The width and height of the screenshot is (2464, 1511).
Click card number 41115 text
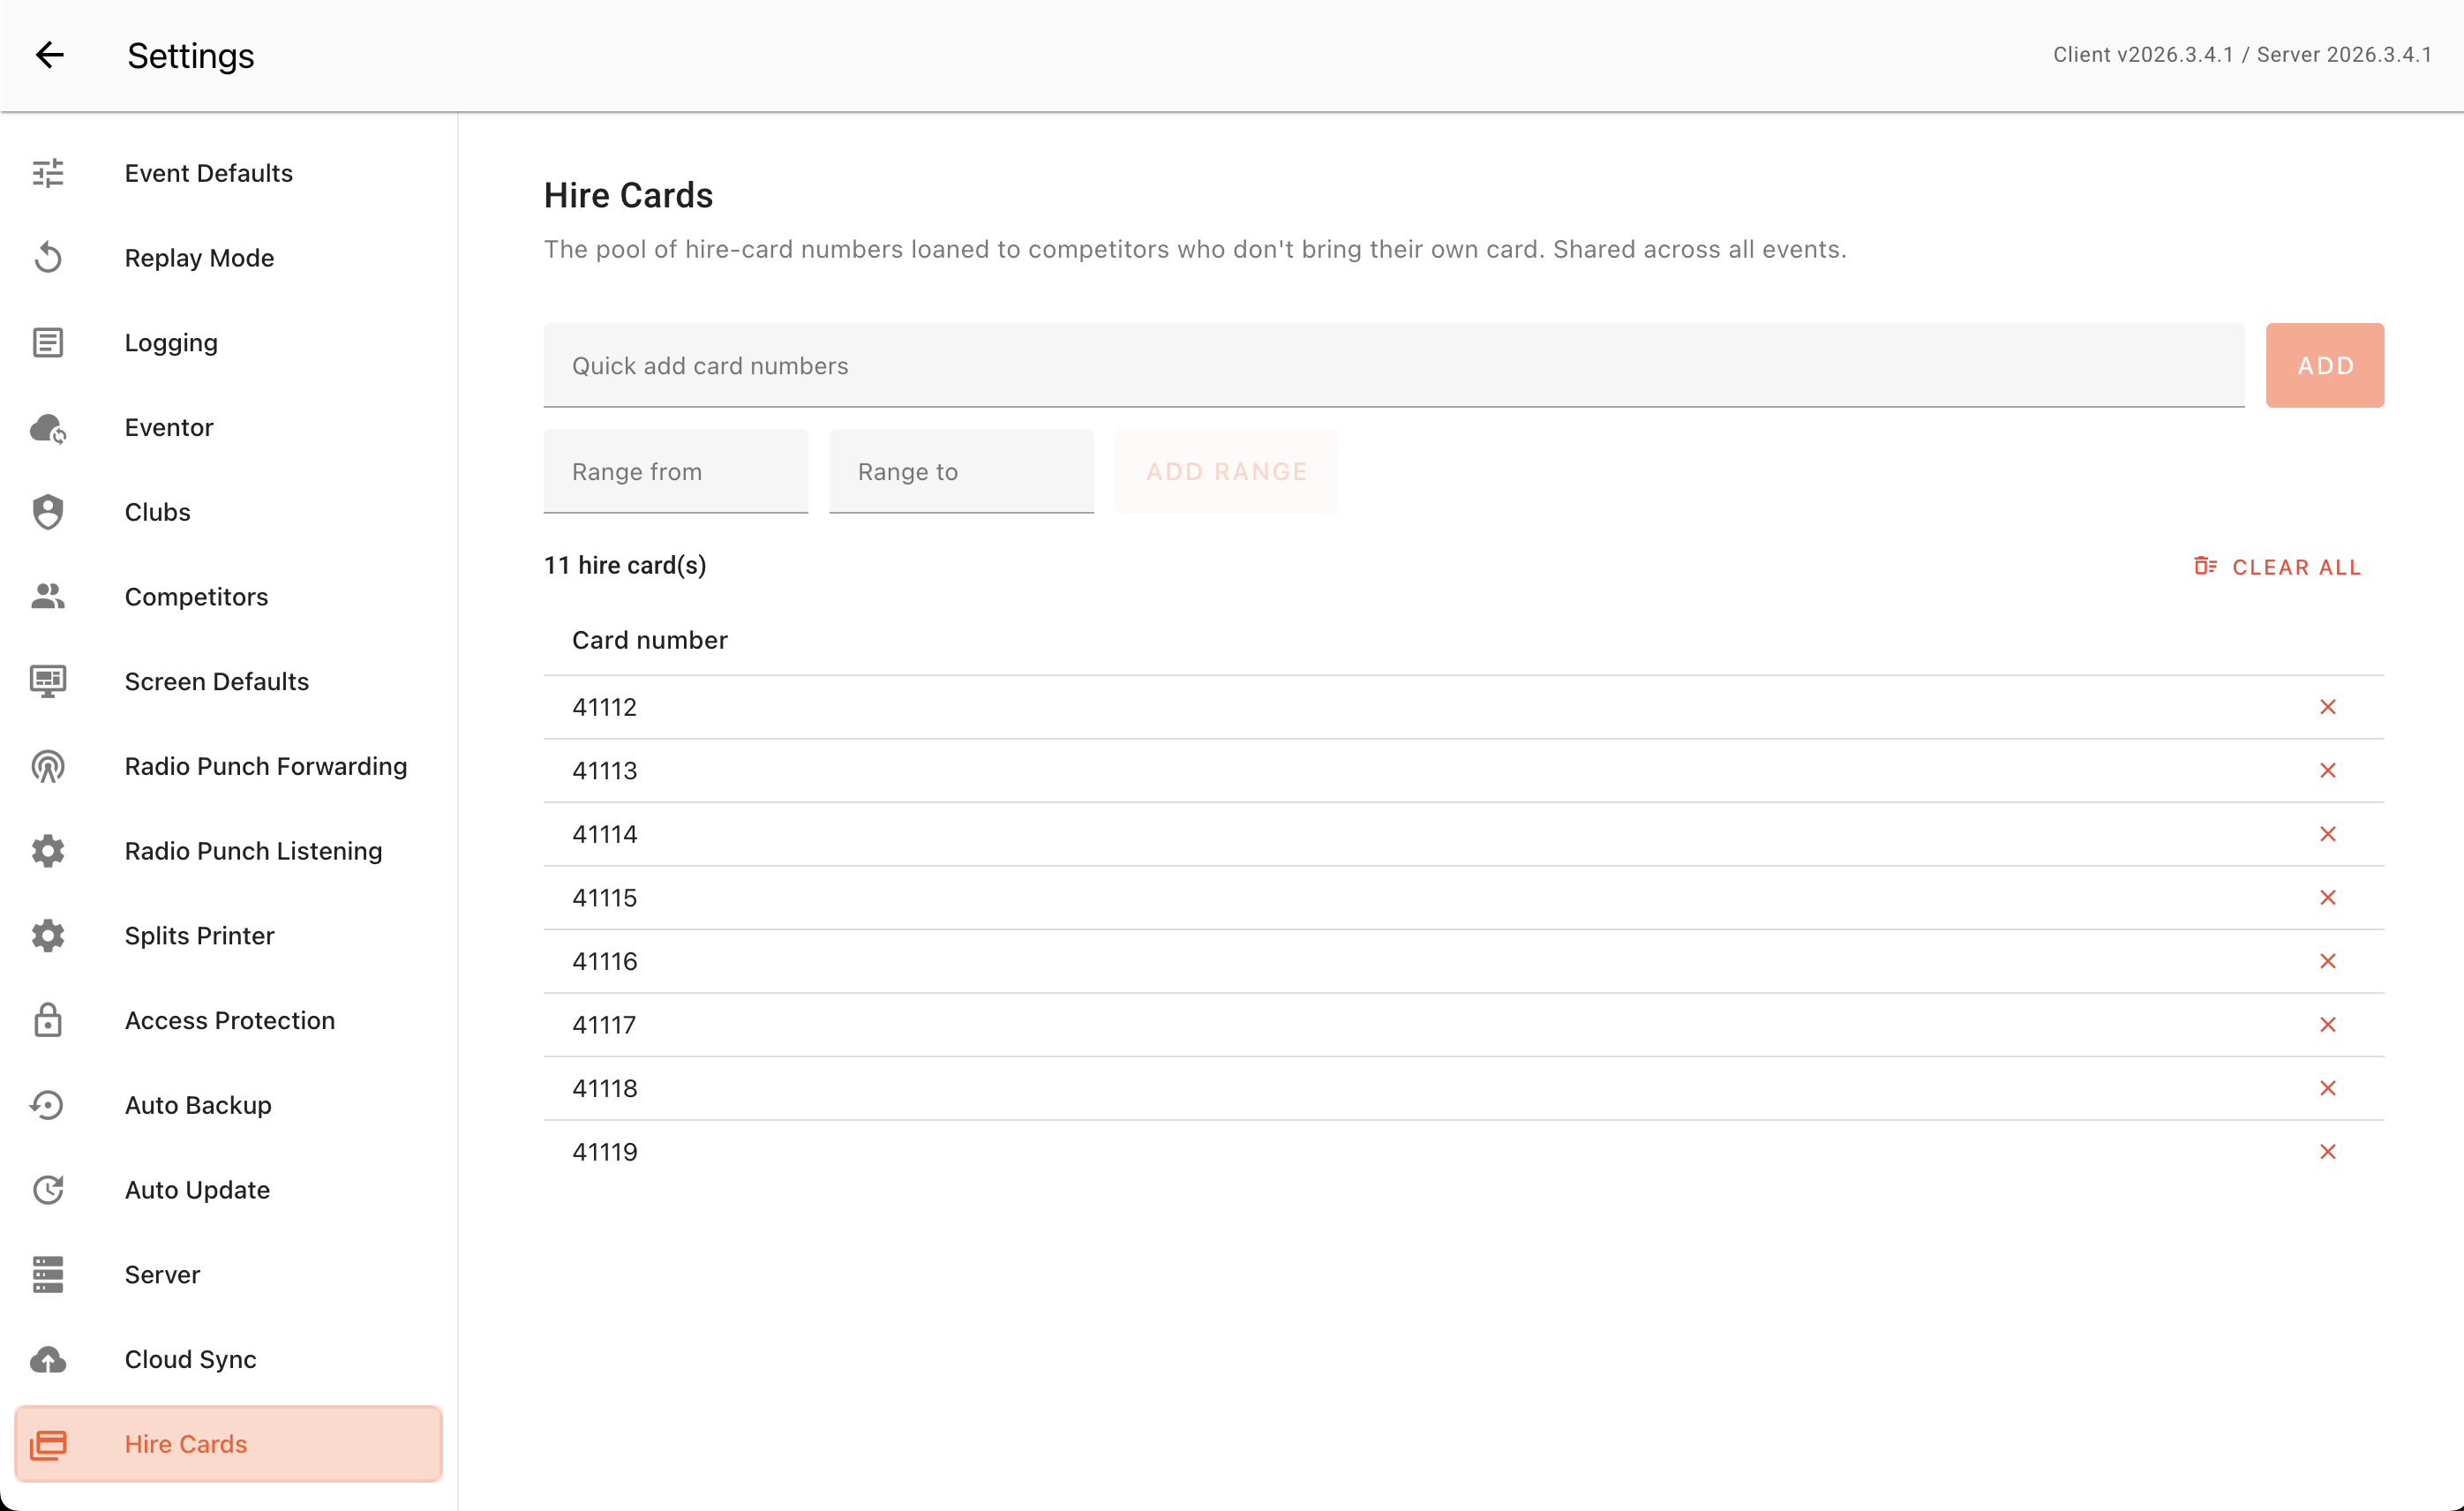tap(604, 898)
